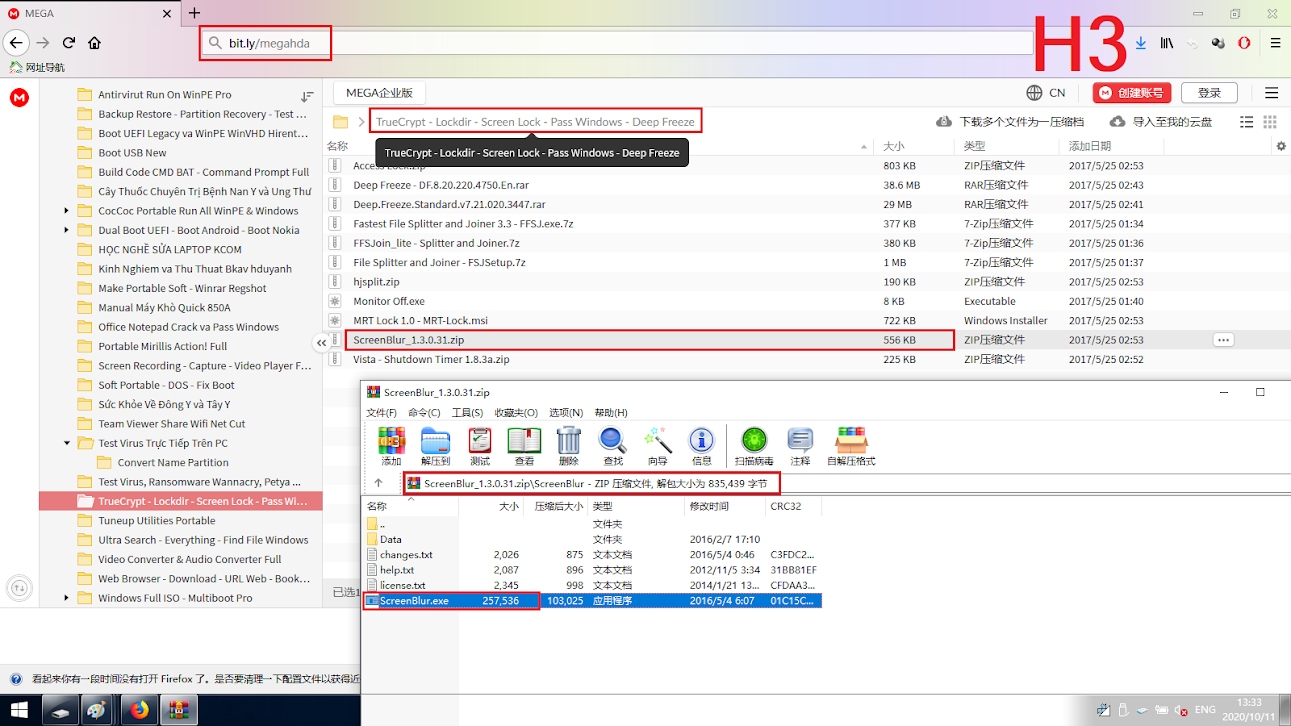Open the WinRAR 工具(S) menu

click(x=467, y=412)
